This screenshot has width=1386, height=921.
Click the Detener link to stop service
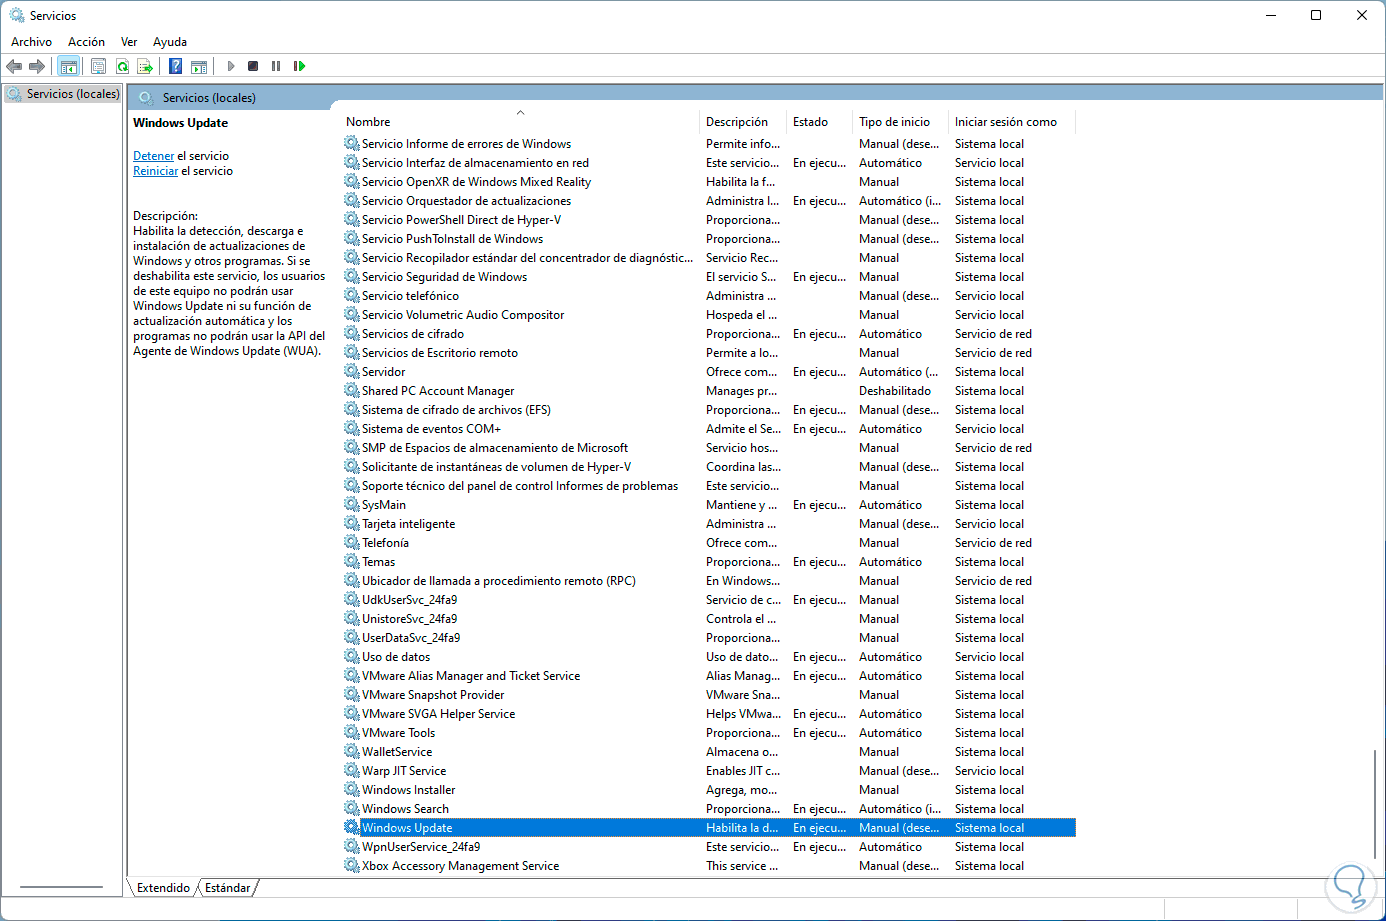coord(154,156)
